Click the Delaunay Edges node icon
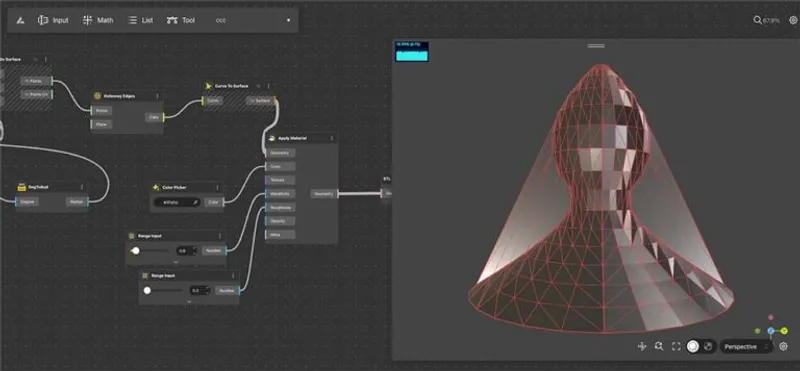The width and height of the screenshot is (800, 371). (97, 96)
